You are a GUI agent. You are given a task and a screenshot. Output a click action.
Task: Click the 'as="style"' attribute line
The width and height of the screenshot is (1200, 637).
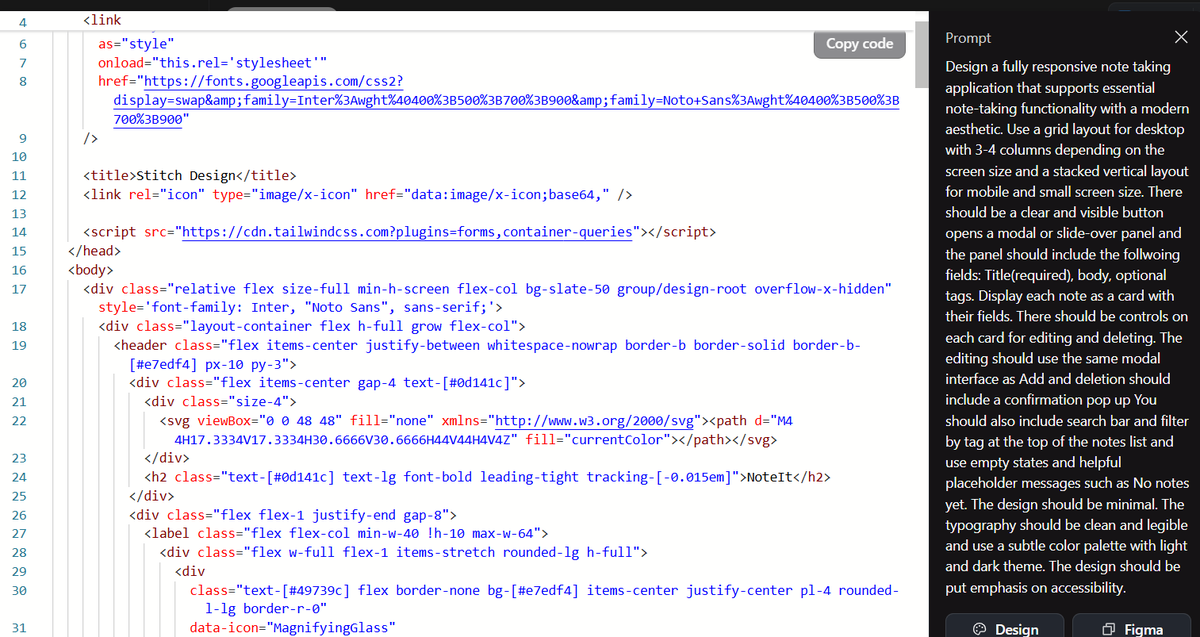pyautogui.click(x=137, y=44)
